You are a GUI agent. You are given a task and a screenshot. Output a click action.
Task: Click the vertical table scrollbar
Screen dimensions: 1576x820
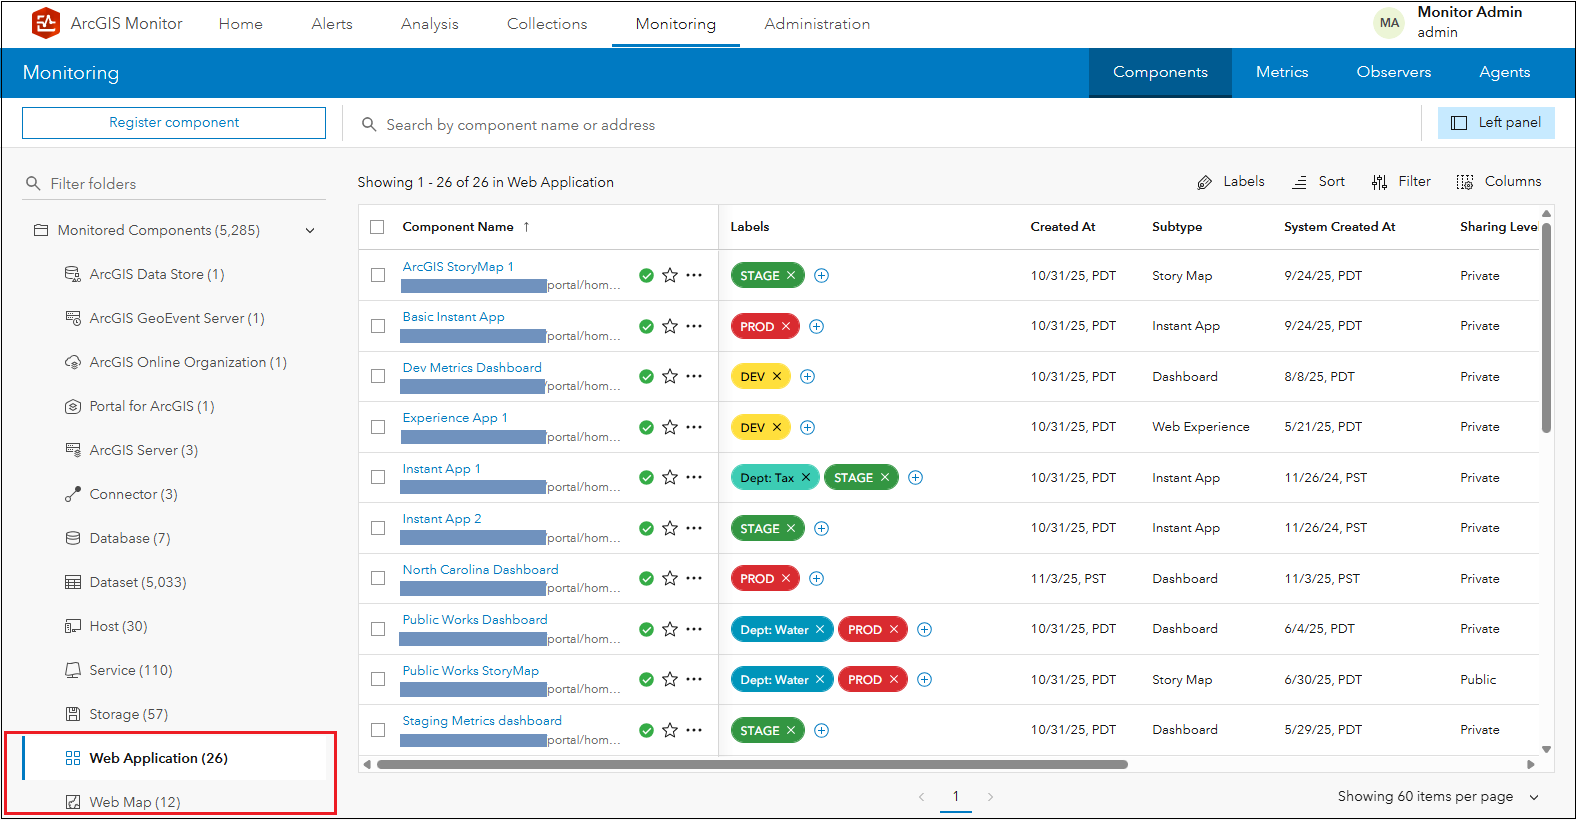pos(1546,327)
